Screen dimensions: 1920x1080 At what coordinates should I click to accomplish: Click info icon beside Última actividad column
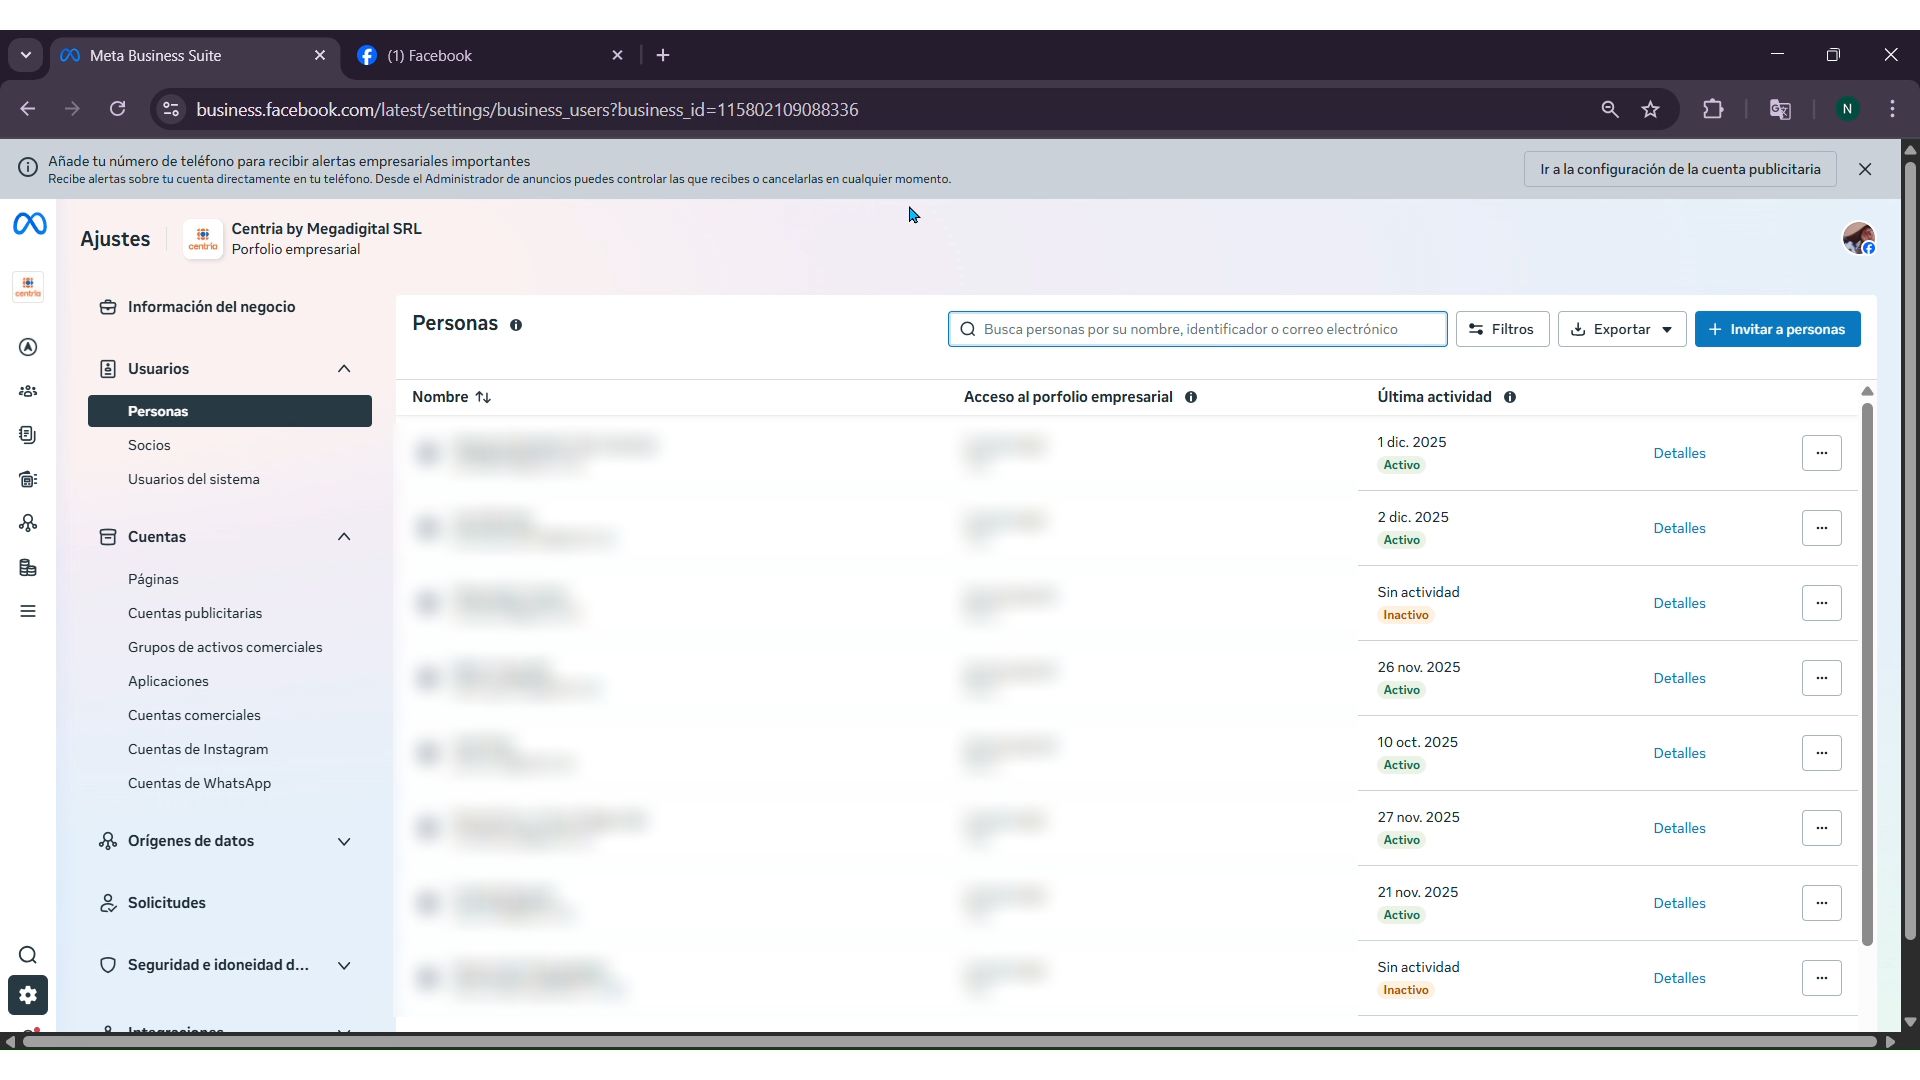[x=1510, y=397]
